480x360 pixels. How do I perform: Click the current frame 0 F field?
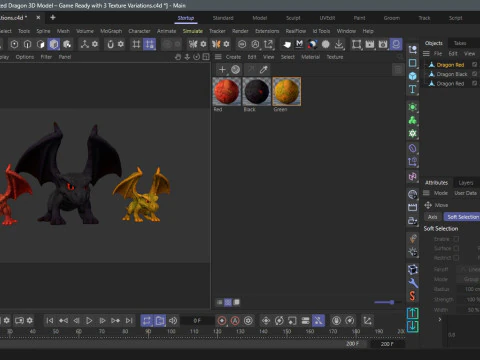point(197,321)
